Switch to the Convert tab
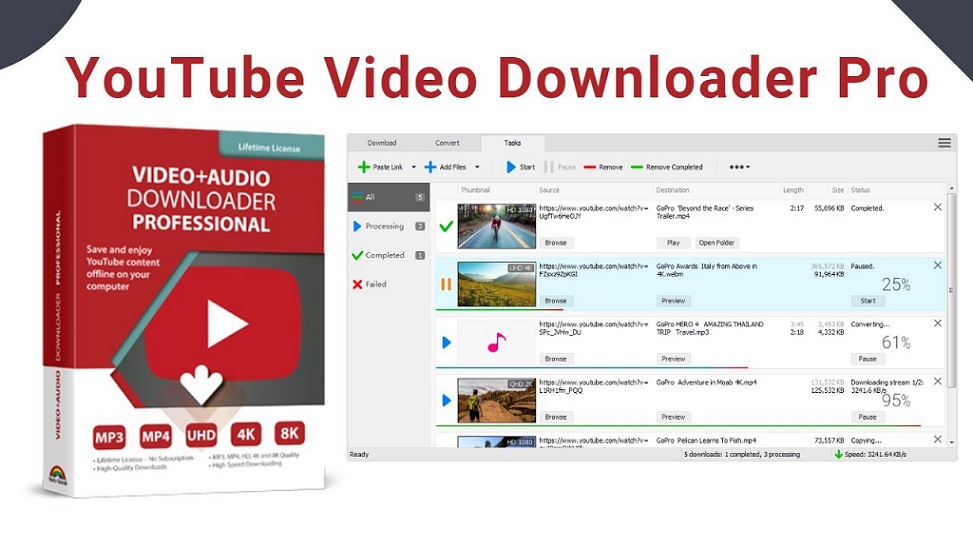The height and width of the screenshot is (548, 973). [447, 143]
